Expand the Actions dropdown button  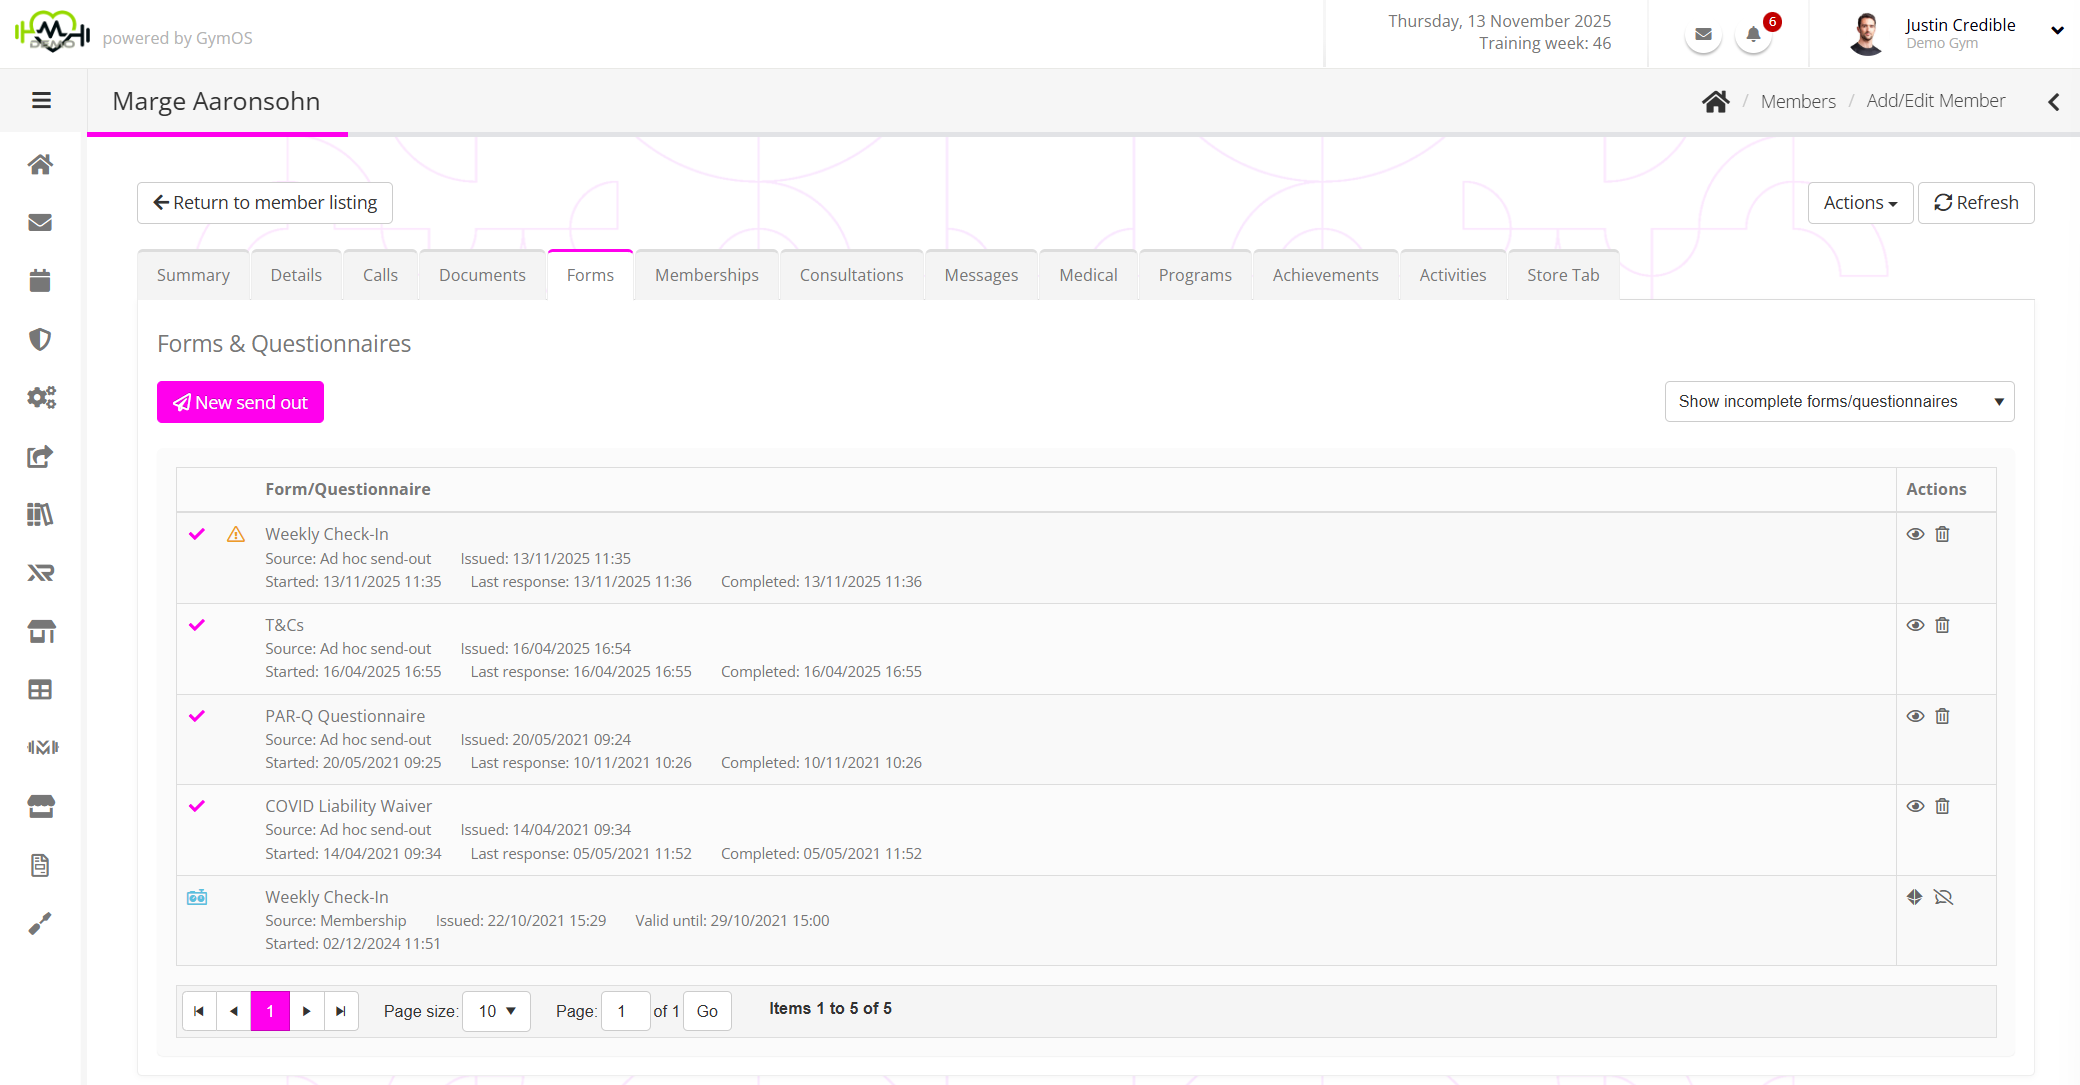(1859, 203)
